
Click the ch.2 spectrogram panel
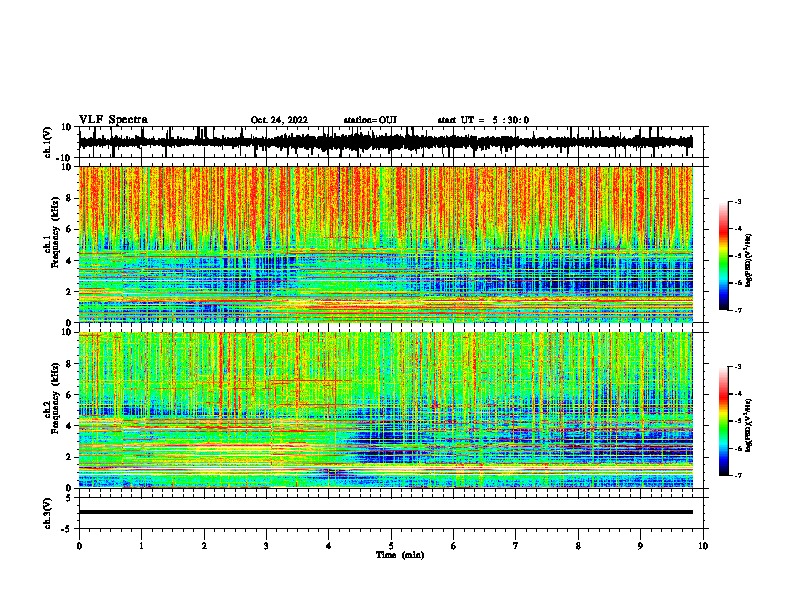click(386, 410)
